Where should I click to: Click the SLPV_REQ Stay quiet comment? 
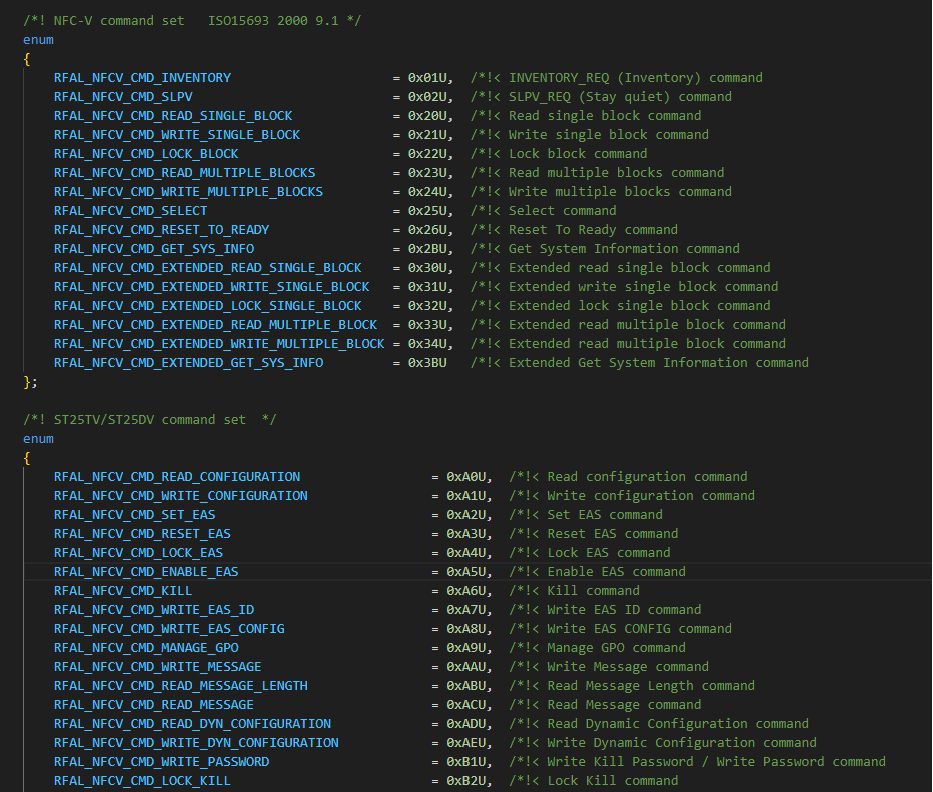[620, 97]
